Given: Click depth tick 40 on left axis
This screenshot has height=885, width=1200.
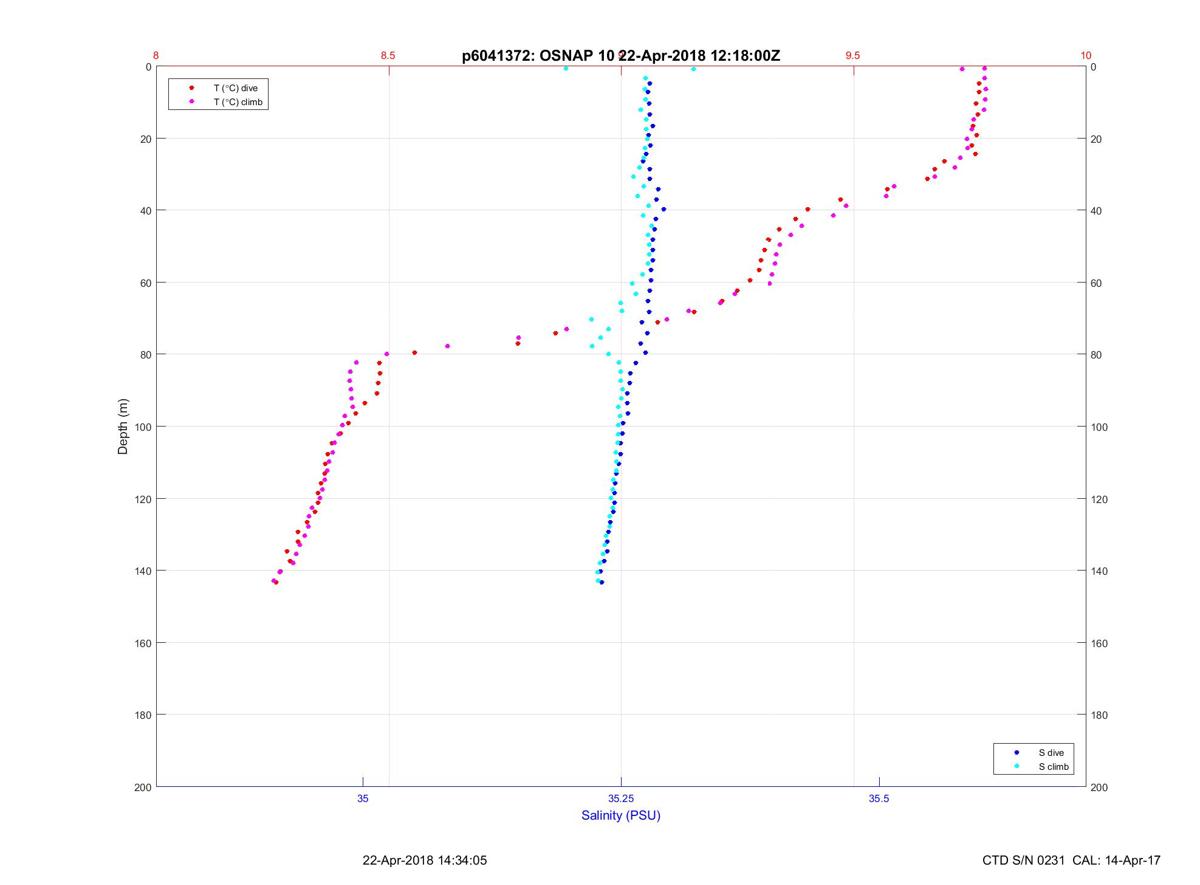Looking at the screenshot, I should tap(145, 211).
